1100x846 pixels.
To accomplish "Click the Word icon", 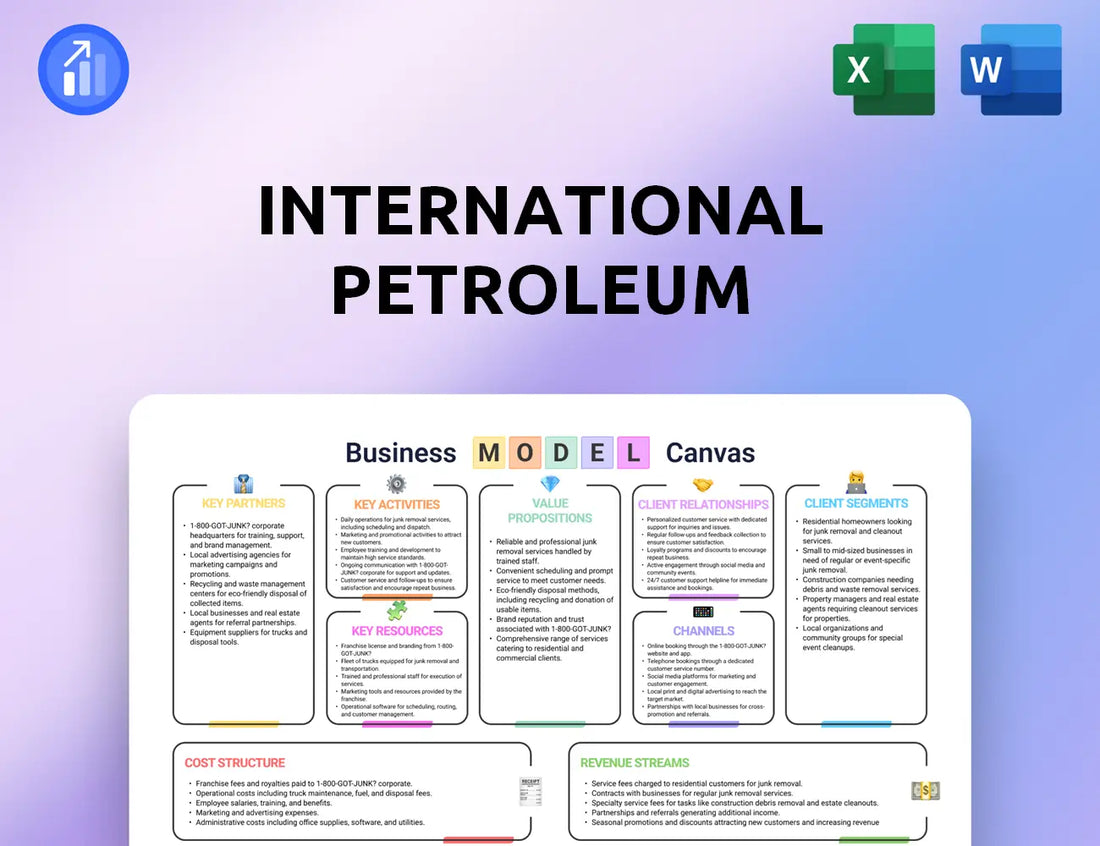I will click(1011, 69).
